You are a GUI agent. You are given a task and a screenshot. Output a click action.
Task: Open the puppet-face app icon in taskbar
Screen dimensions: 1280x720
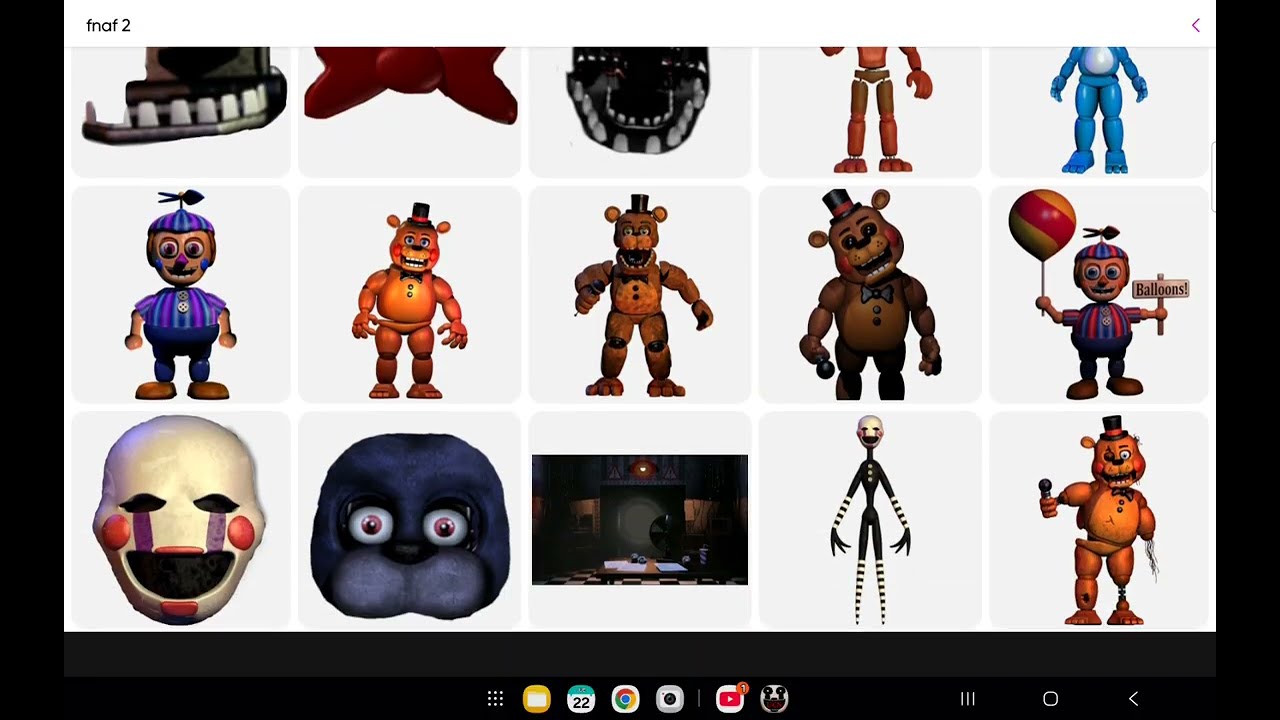(775, 699)
